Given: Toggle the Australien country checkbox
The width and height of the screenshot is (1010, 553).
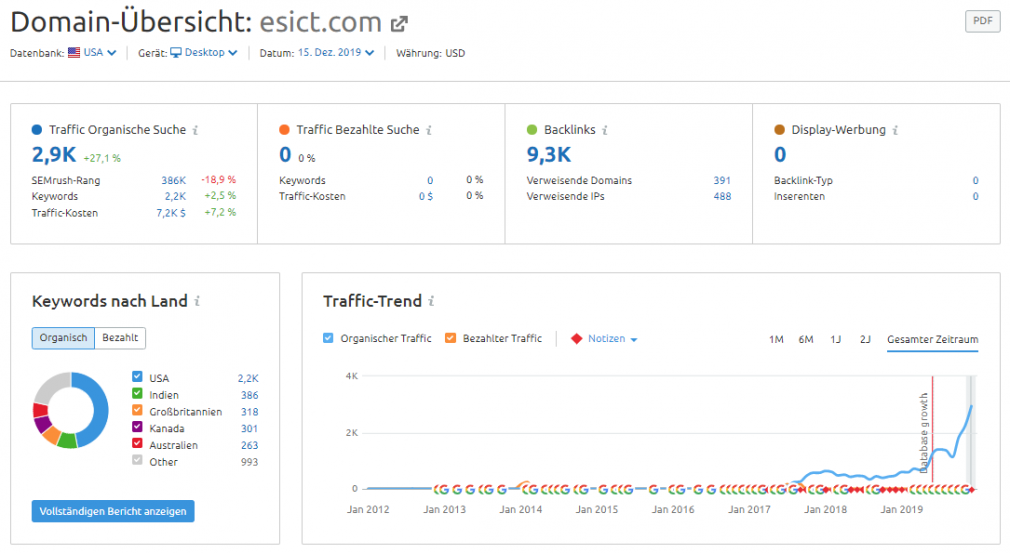Looking at the screenshot, I should (x=137, y=444).
